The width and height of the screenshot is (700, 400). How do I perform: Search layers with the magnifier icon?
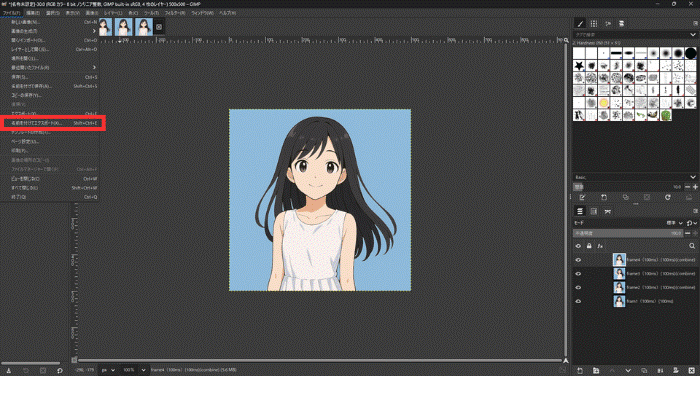click(692, 246)
